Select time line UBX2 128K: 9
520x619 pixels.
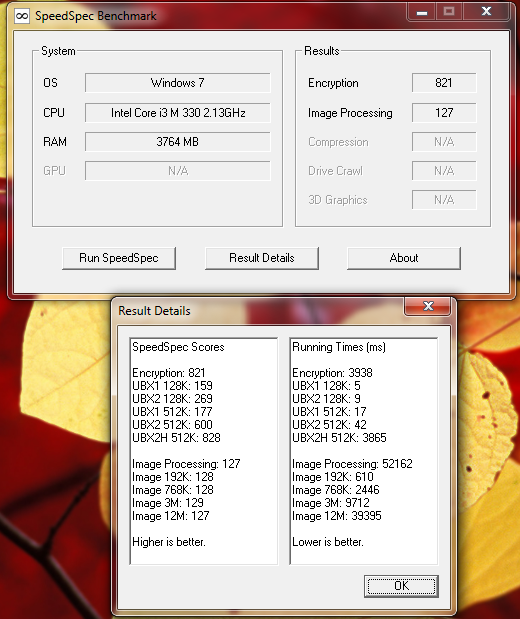[x=326, y=399]
